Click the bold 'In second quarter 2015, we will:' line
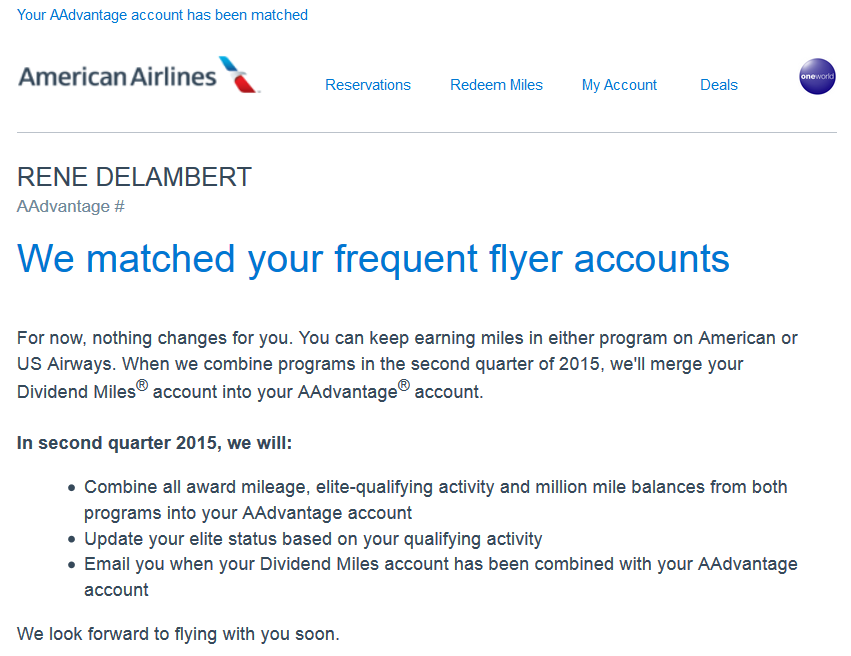851x656 pixels. pyautogui.click(x=155, y=442)
